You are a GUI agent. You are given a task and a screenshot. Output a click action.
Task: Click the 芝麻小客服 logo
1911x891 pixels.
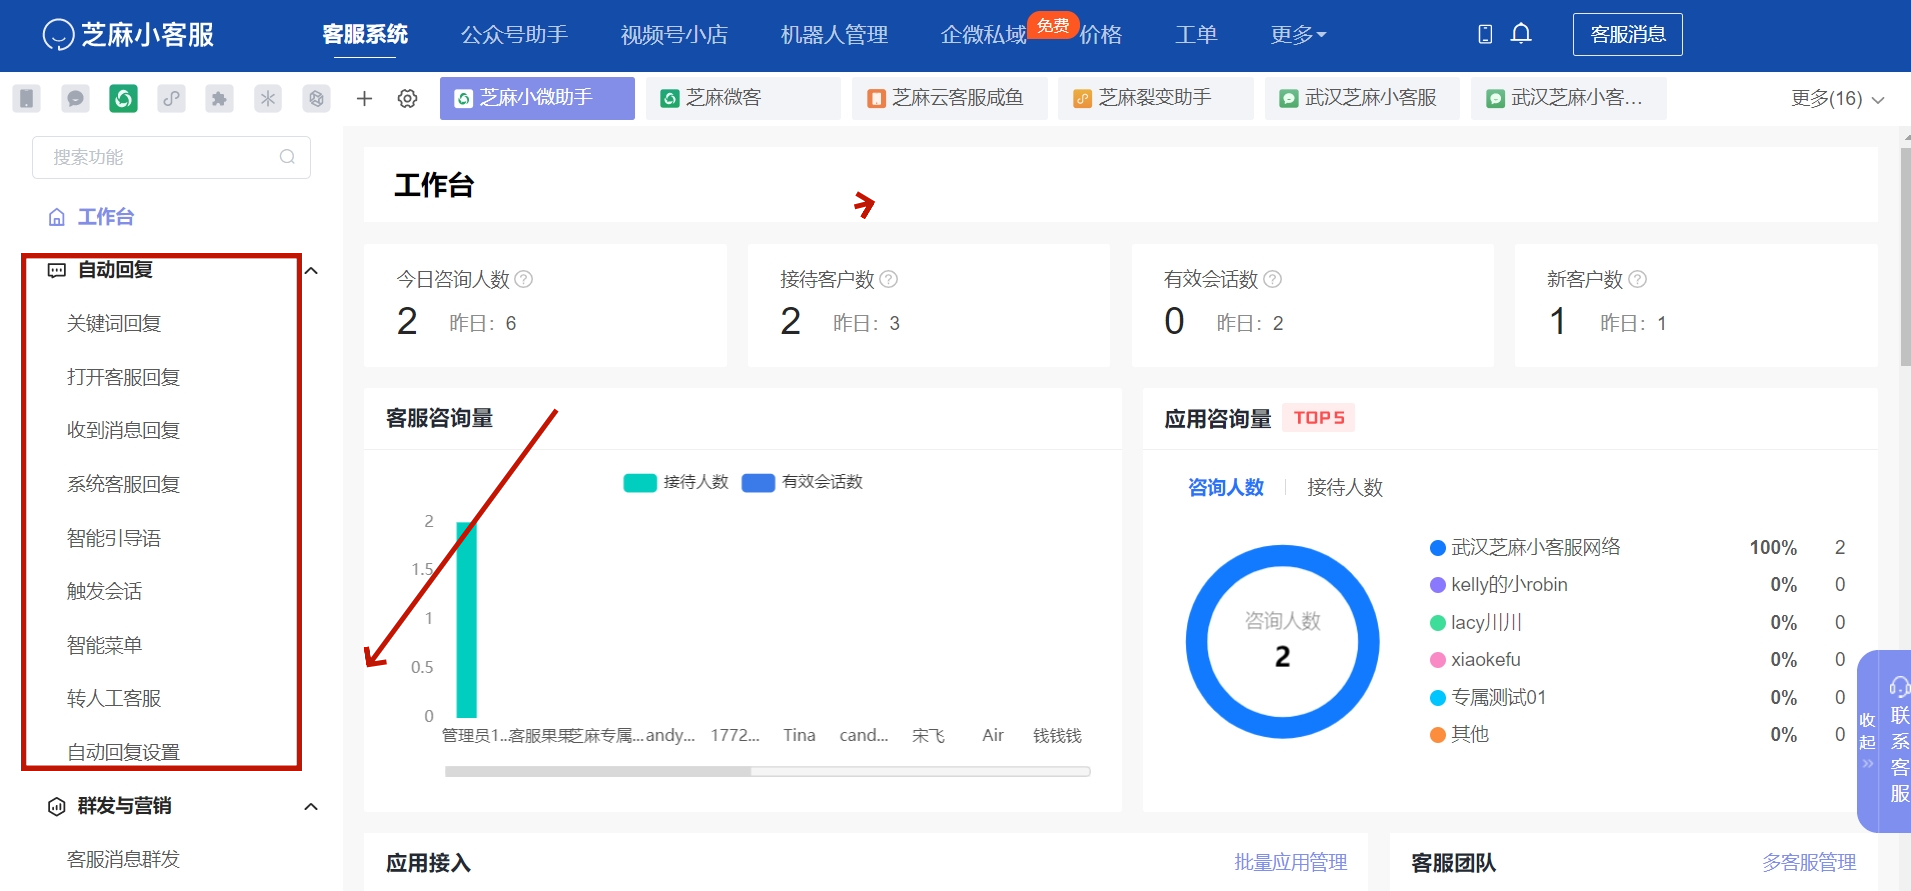128,34
